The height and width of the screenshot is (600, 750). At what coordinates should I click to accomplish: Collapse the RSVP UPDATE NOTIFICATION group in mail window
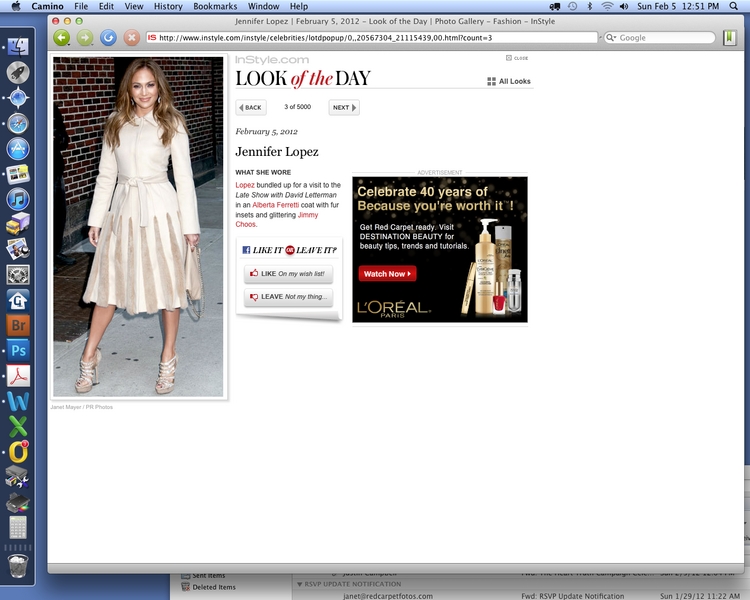[x=299, y=584]
